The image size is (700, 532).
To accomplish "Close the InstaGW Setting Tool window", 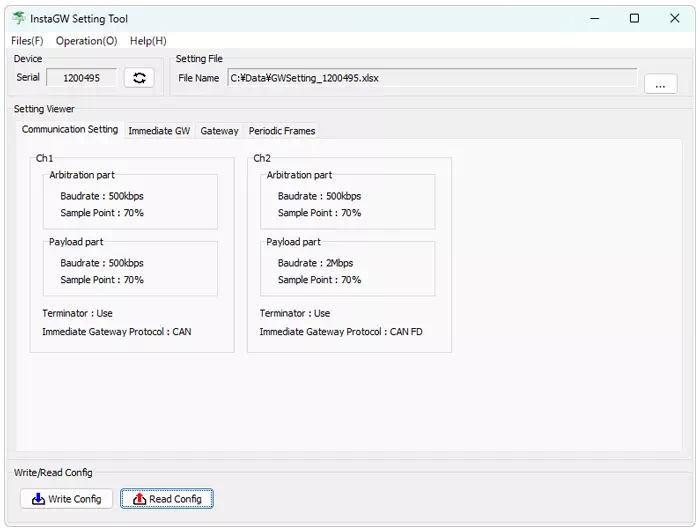I will coord(674,18).
